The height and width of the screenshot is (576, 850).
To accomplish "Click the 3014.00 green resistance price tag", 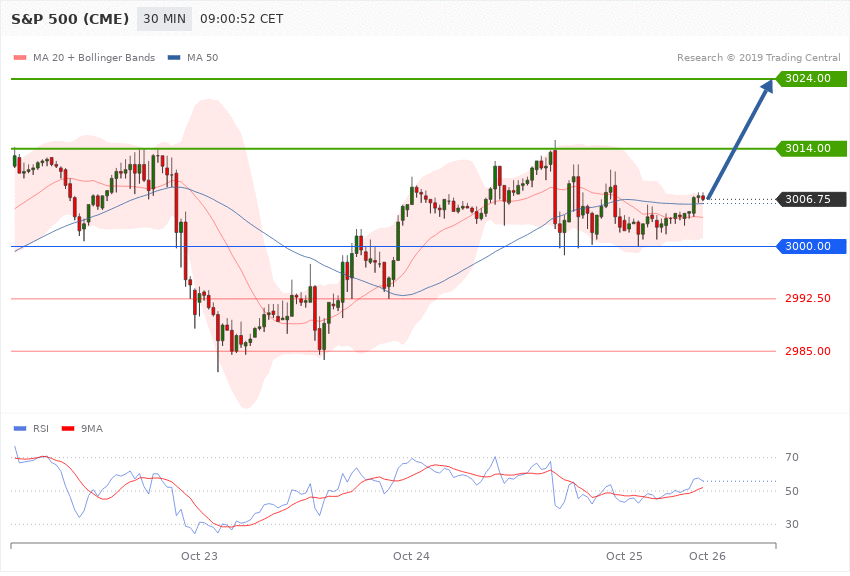I will point(811,148).
